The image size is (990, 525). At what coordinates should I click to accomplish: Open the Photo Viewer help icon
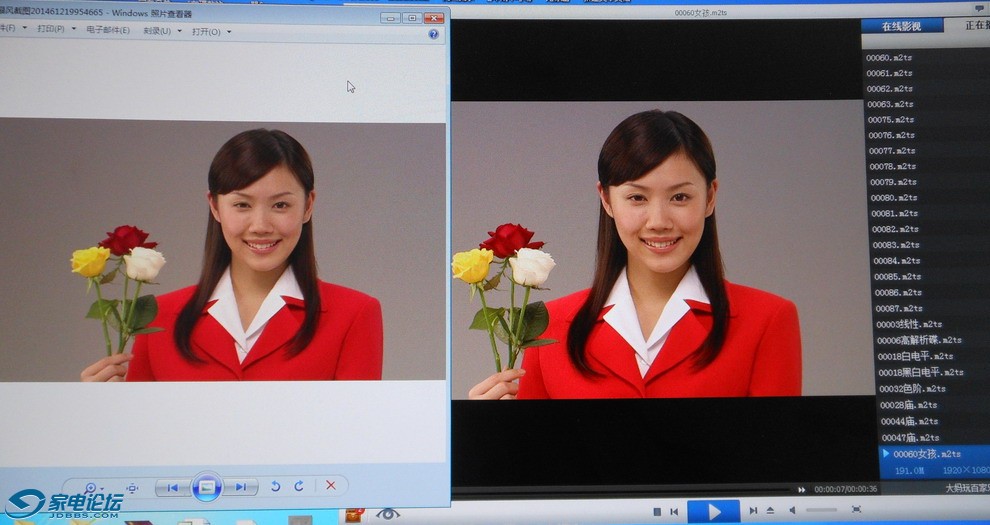coord(434,33)
